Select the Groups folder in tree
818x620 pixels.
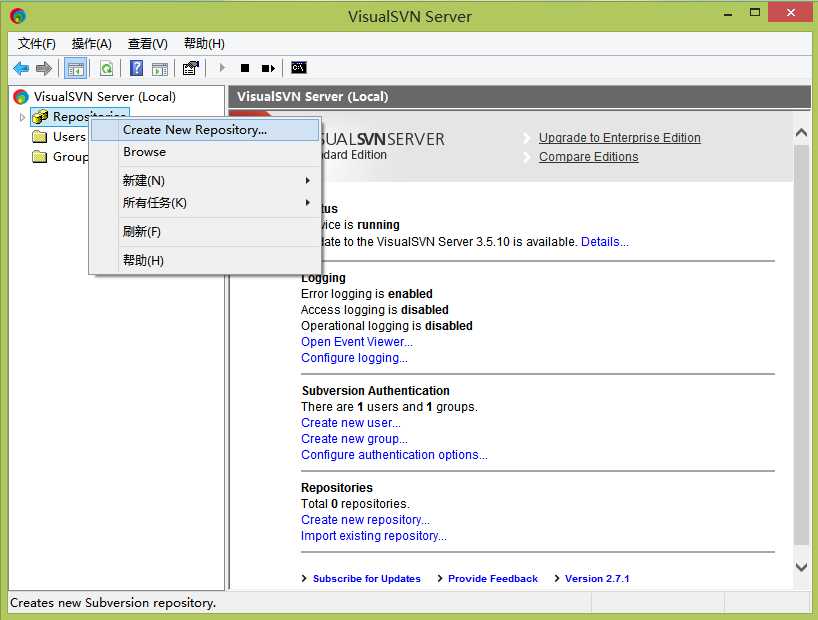(x=59, y=157)
